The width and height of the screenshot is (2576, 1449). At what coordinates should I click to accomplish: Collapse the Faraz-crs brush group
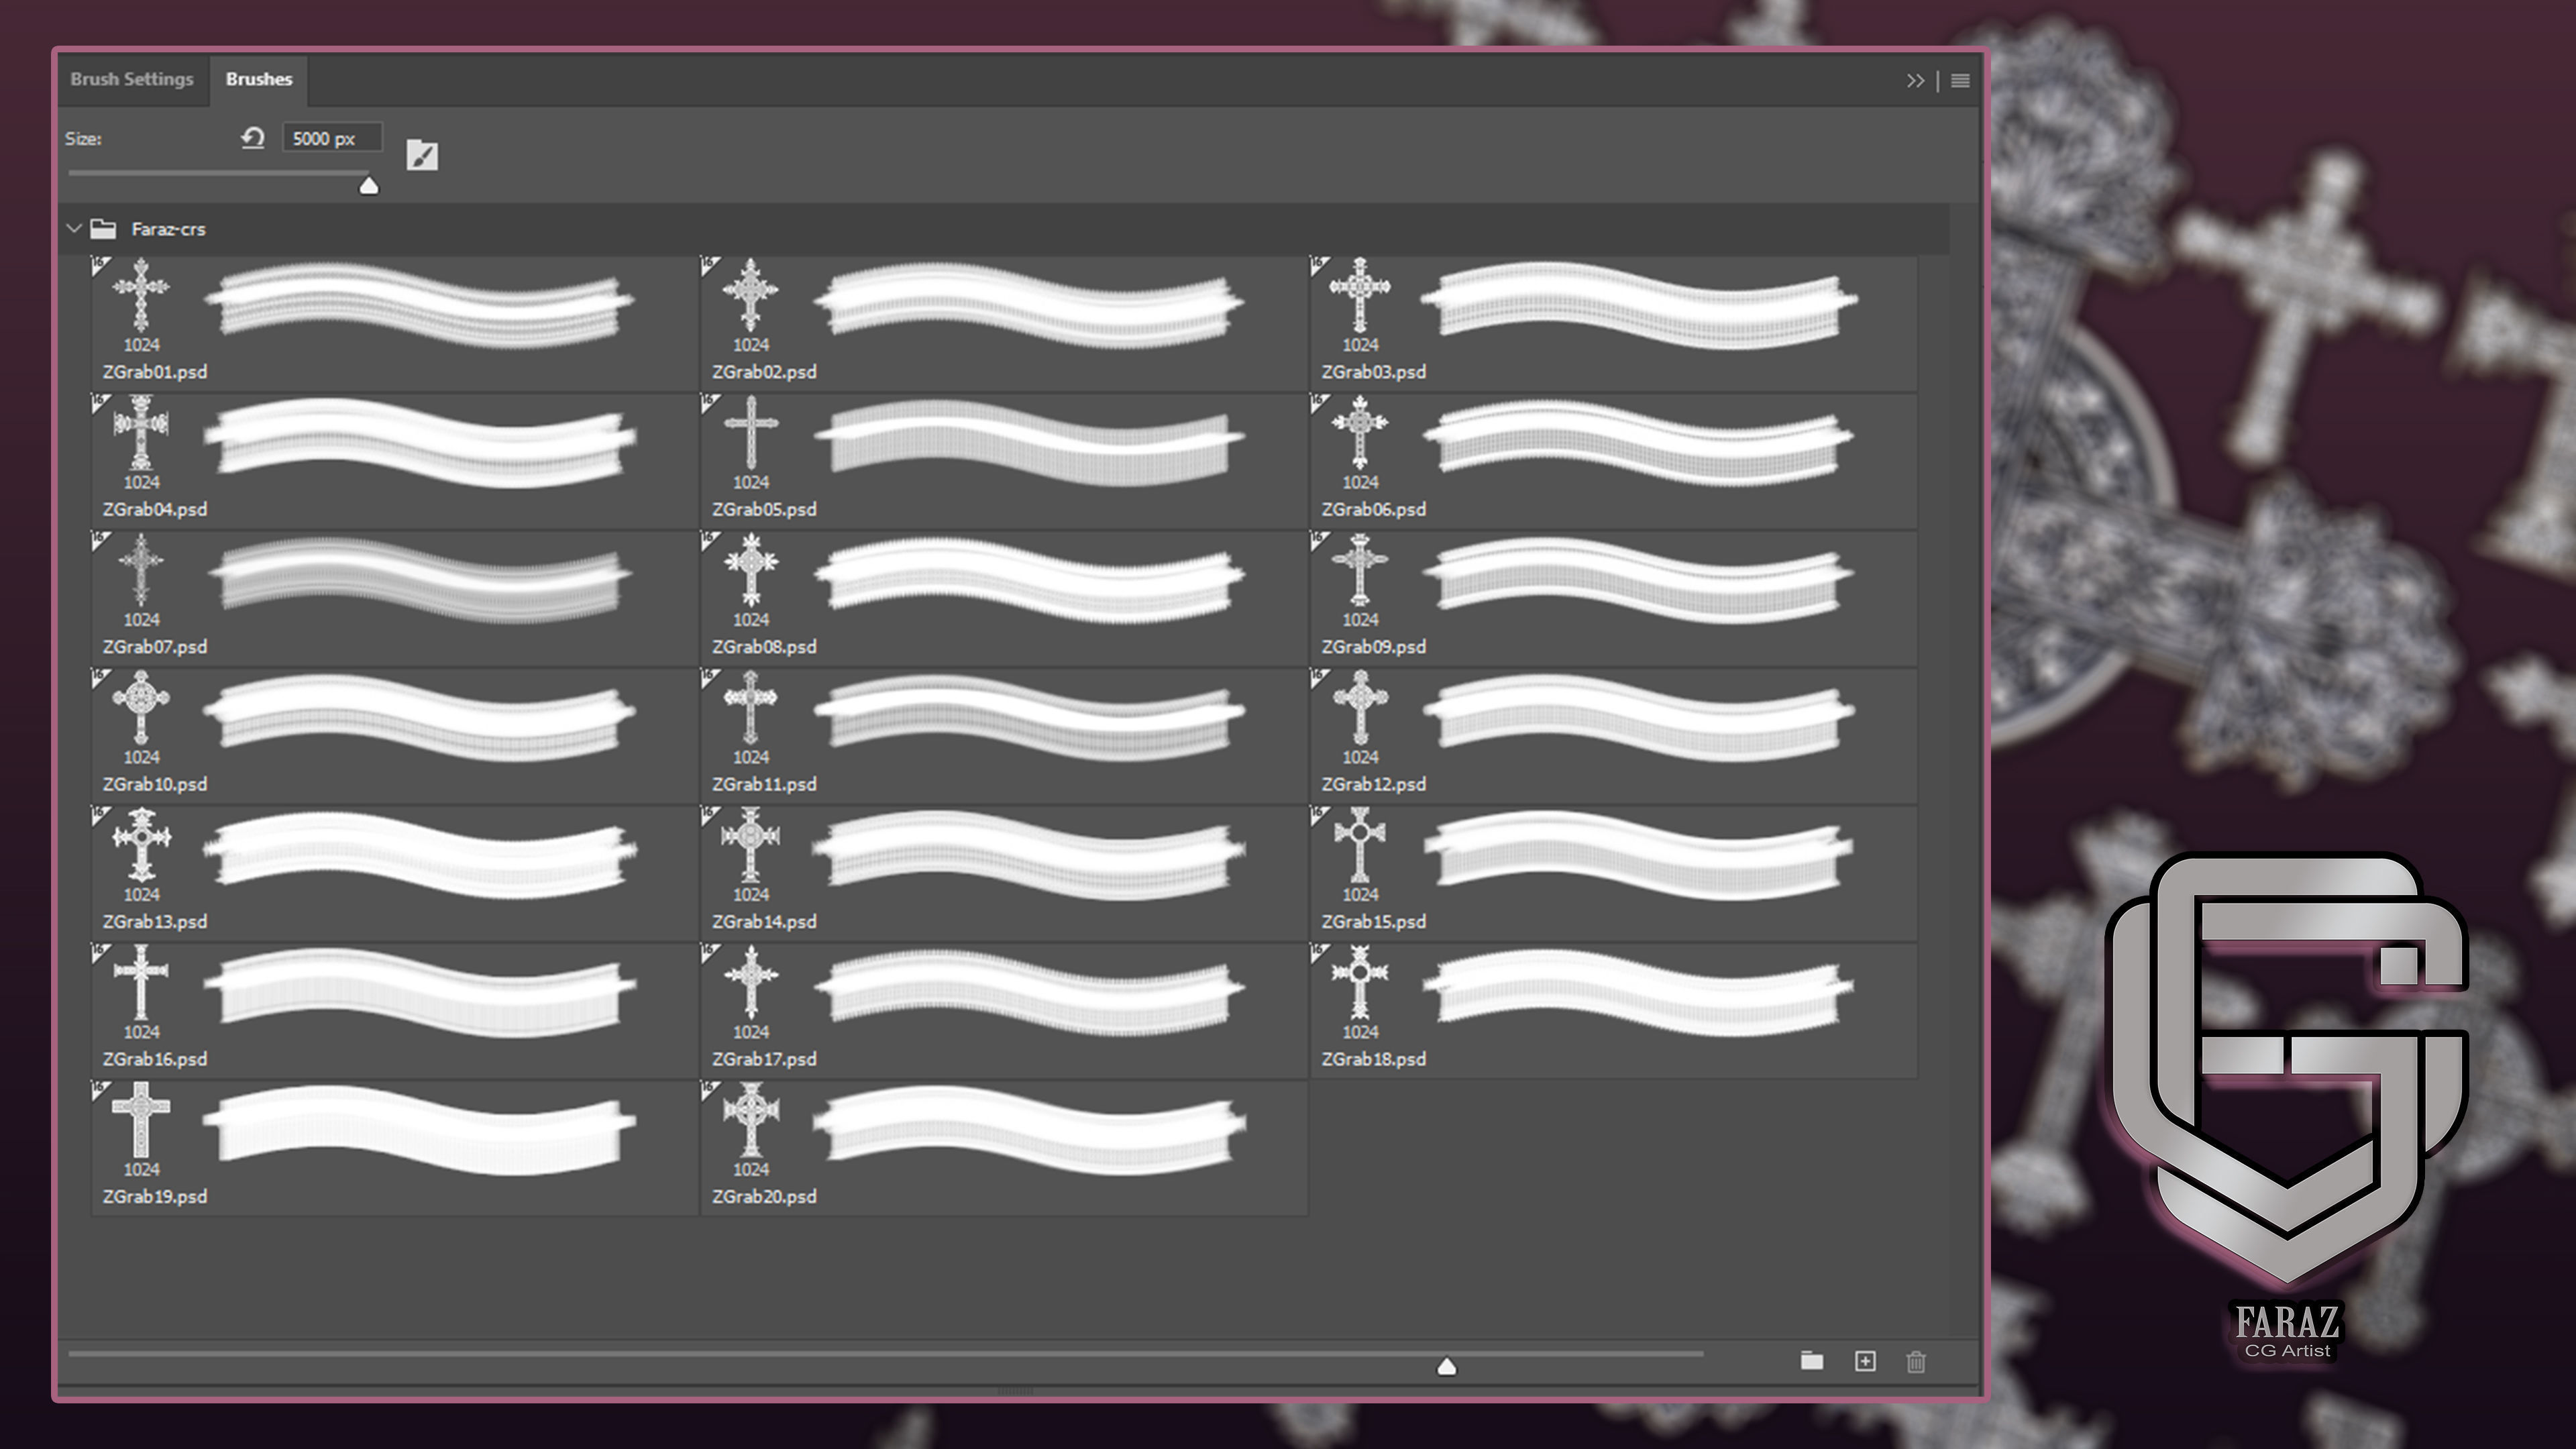click(x=74, y=229)
